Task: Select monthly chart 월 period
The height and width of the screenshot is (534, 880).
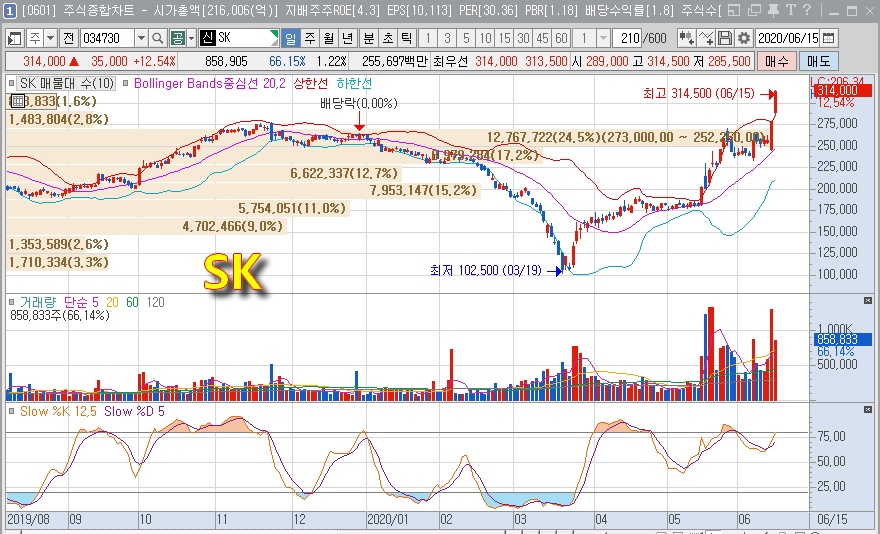Action: click(x=329, y=38)
